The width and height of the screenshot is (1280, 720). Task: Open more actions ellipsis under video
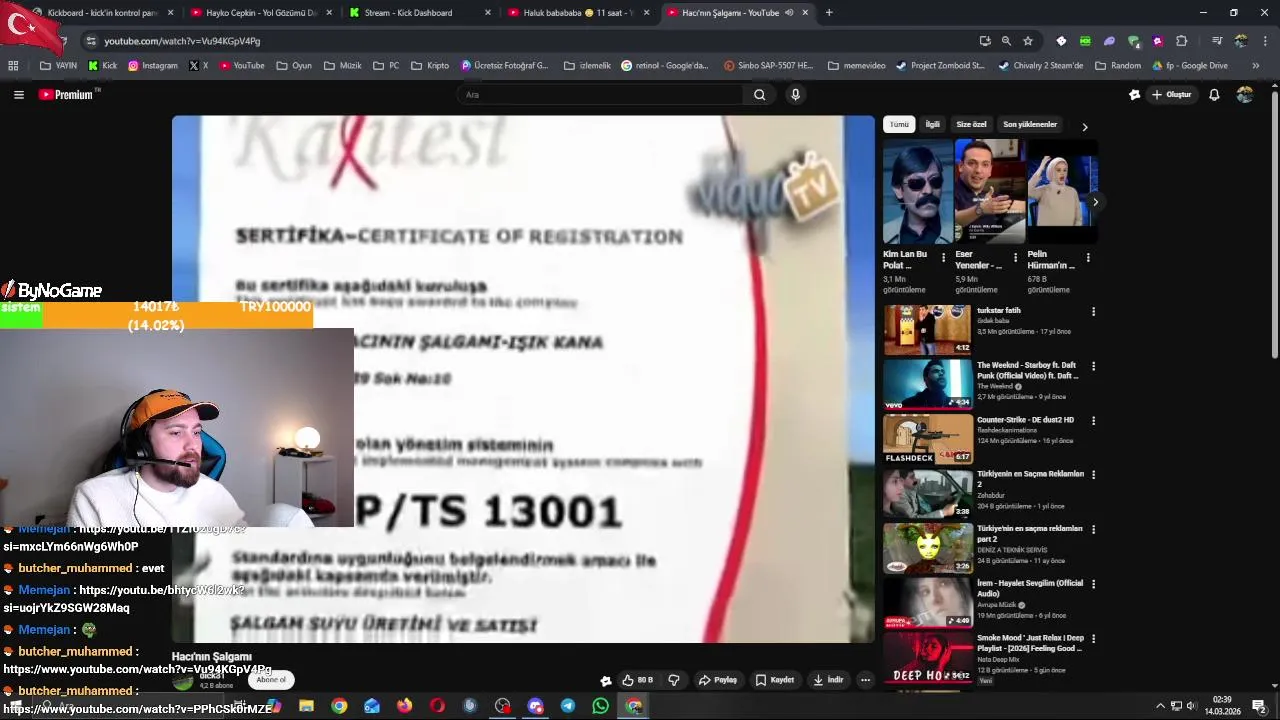click(866, 680)
